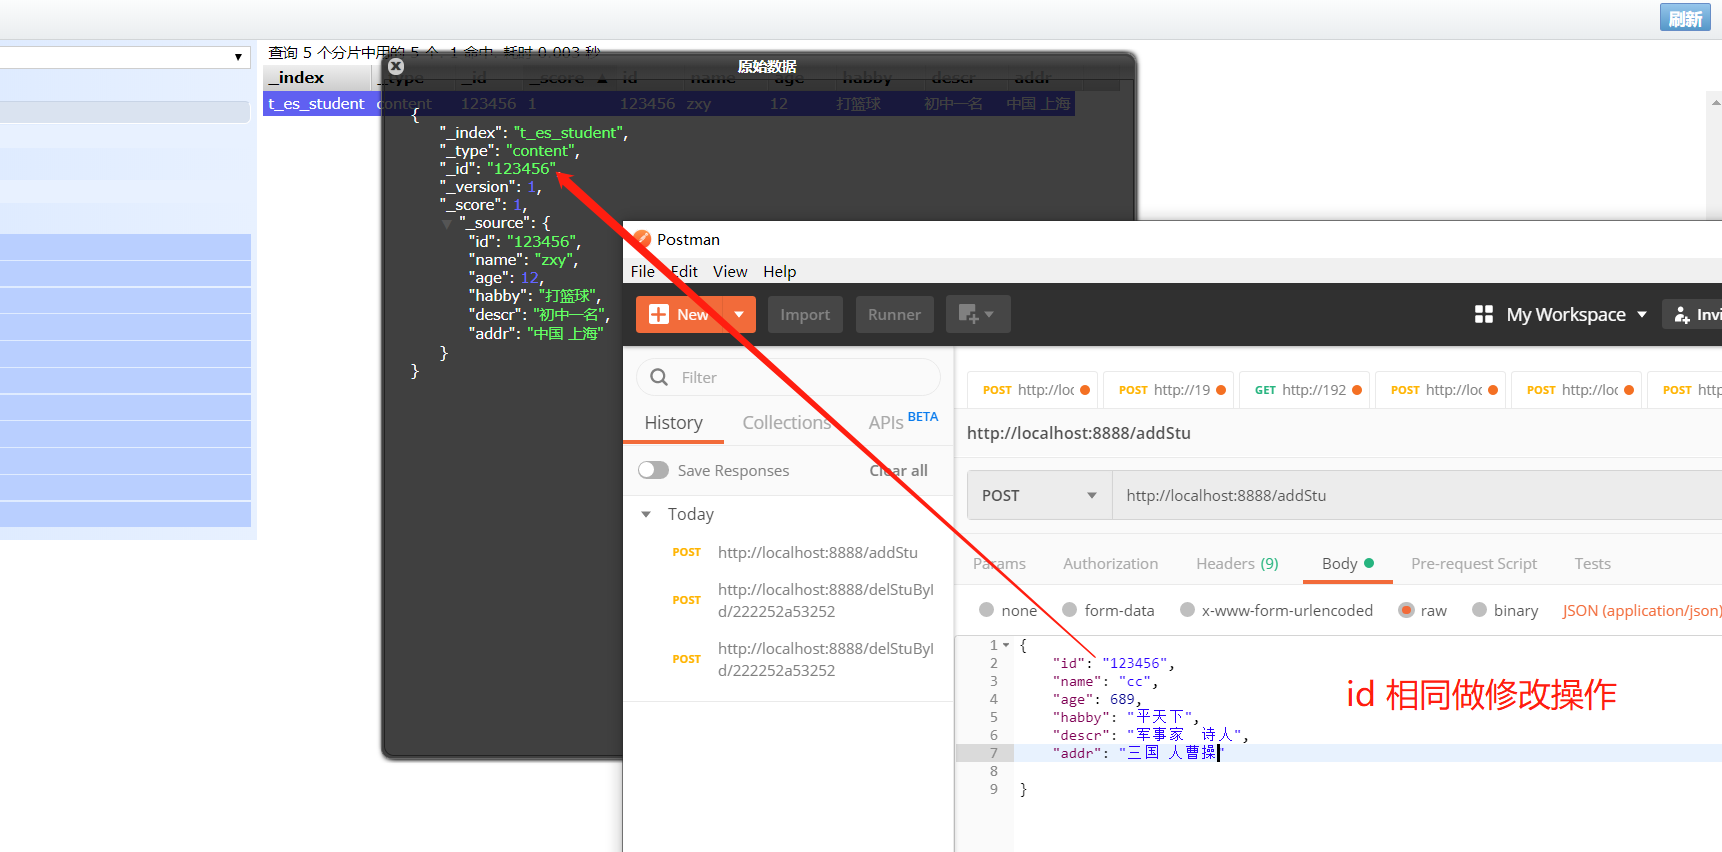Click the workspace grid icon
Viewport: 1722px width, 852px height.
coord(1484,314)
